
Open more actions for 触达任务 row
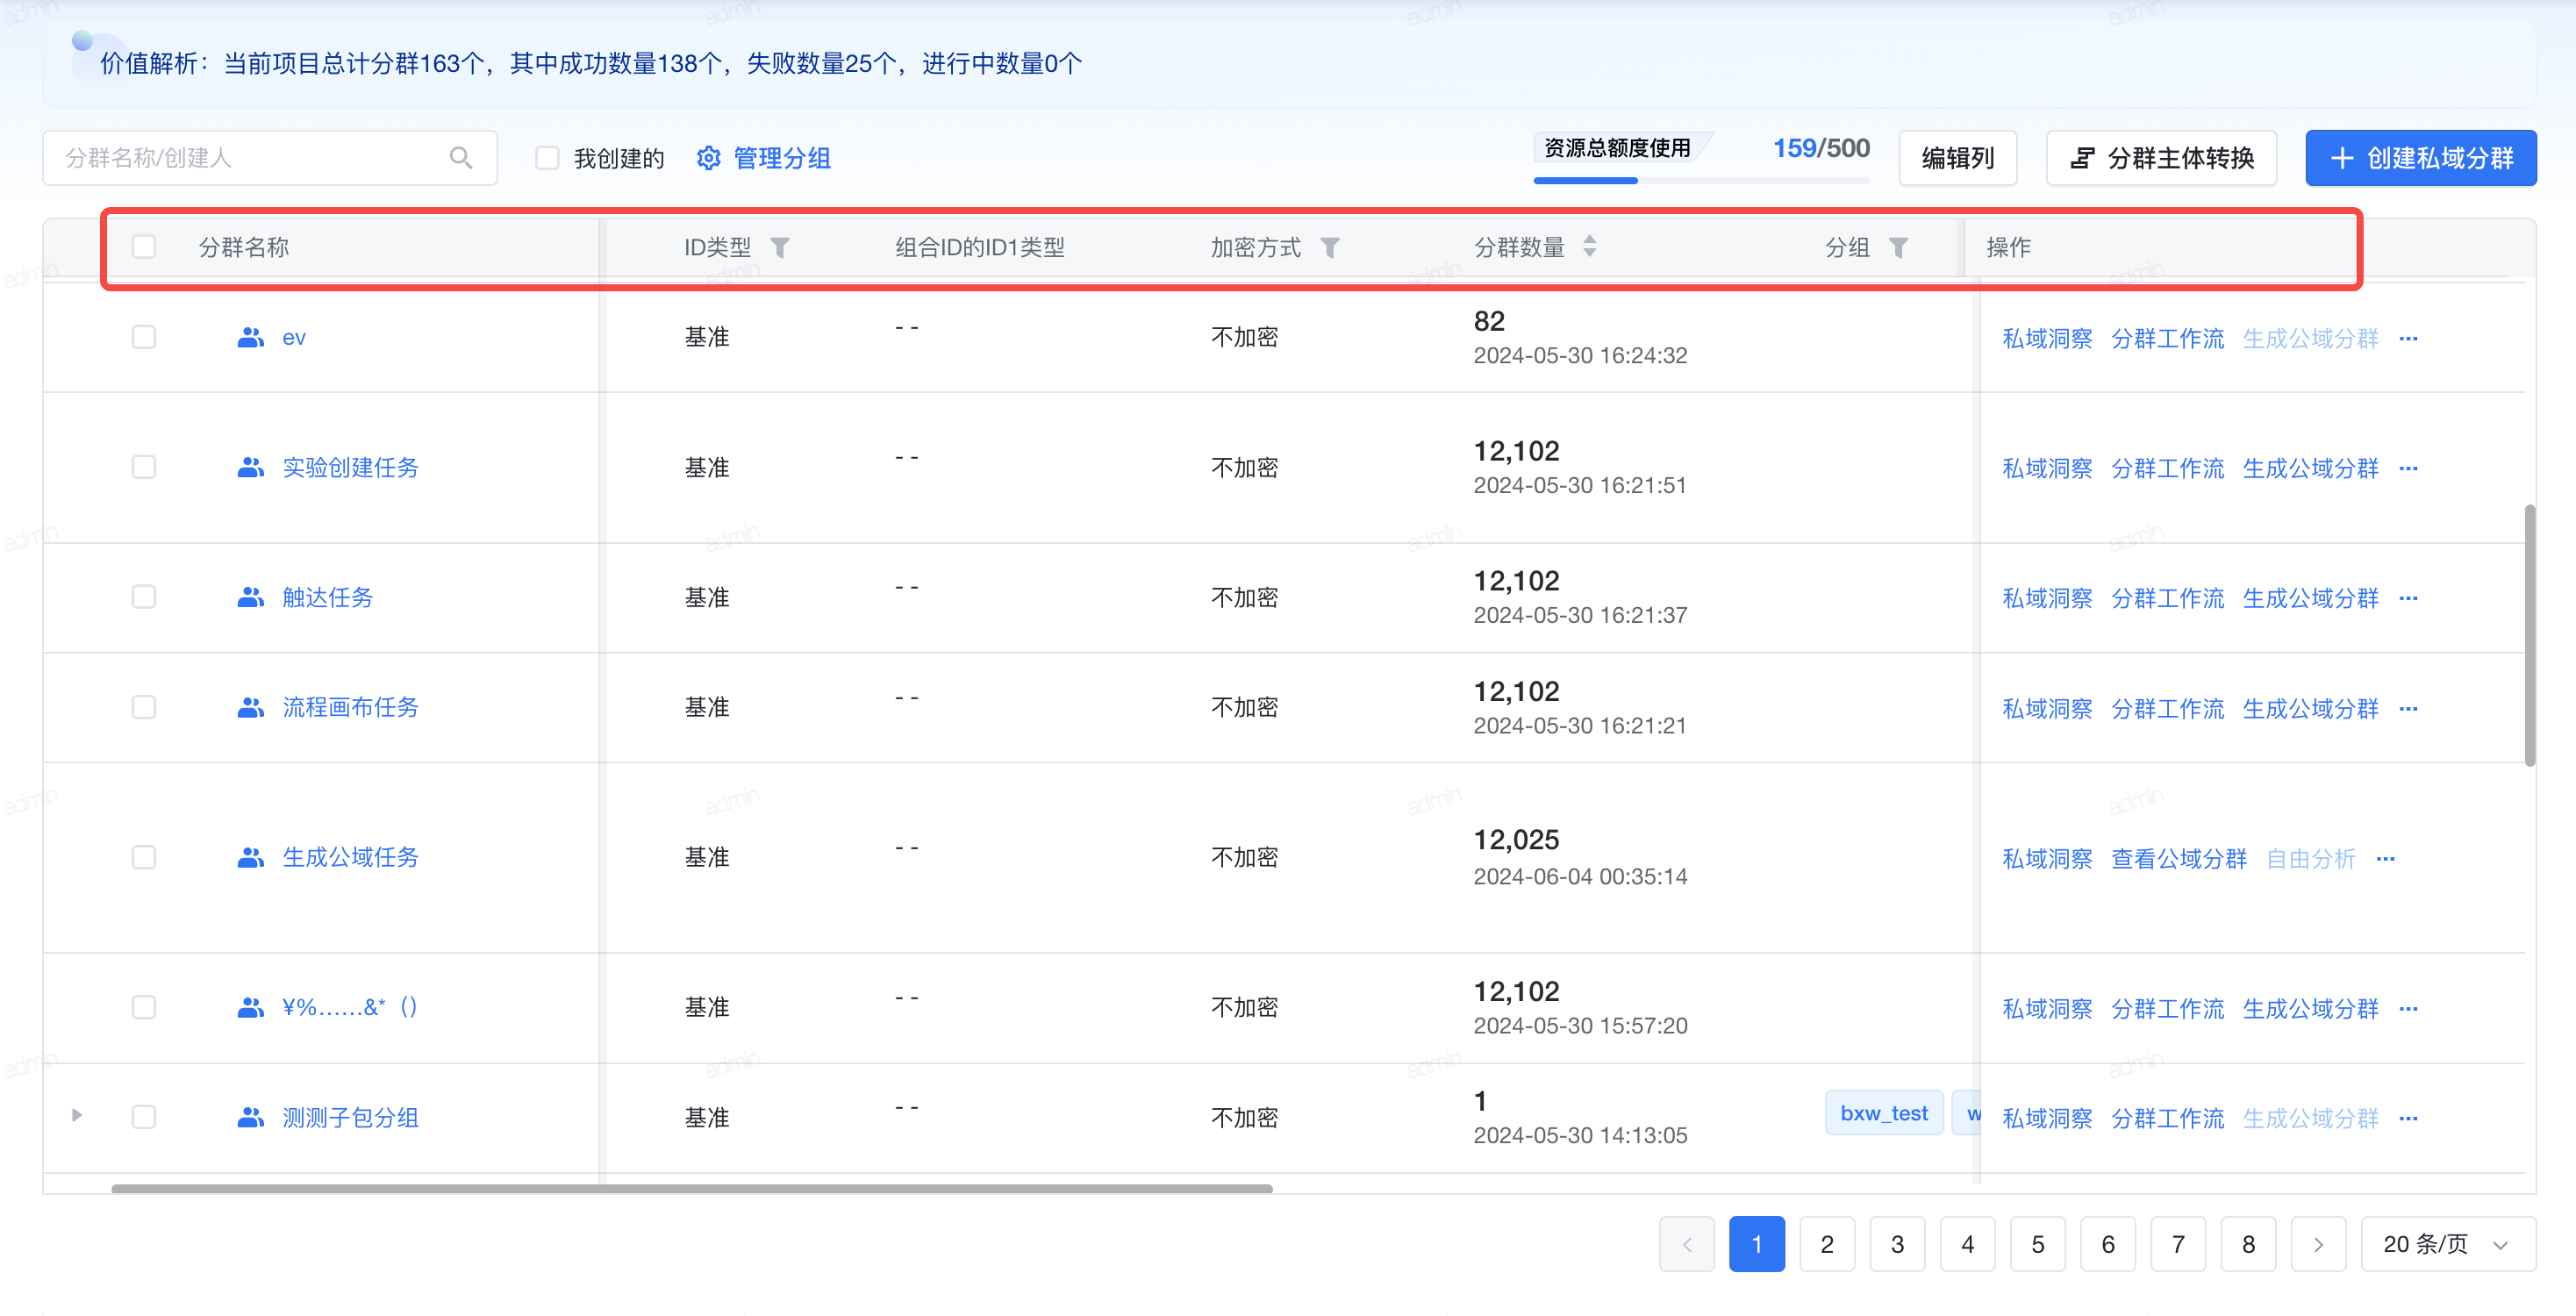[x=2408, y=599]
